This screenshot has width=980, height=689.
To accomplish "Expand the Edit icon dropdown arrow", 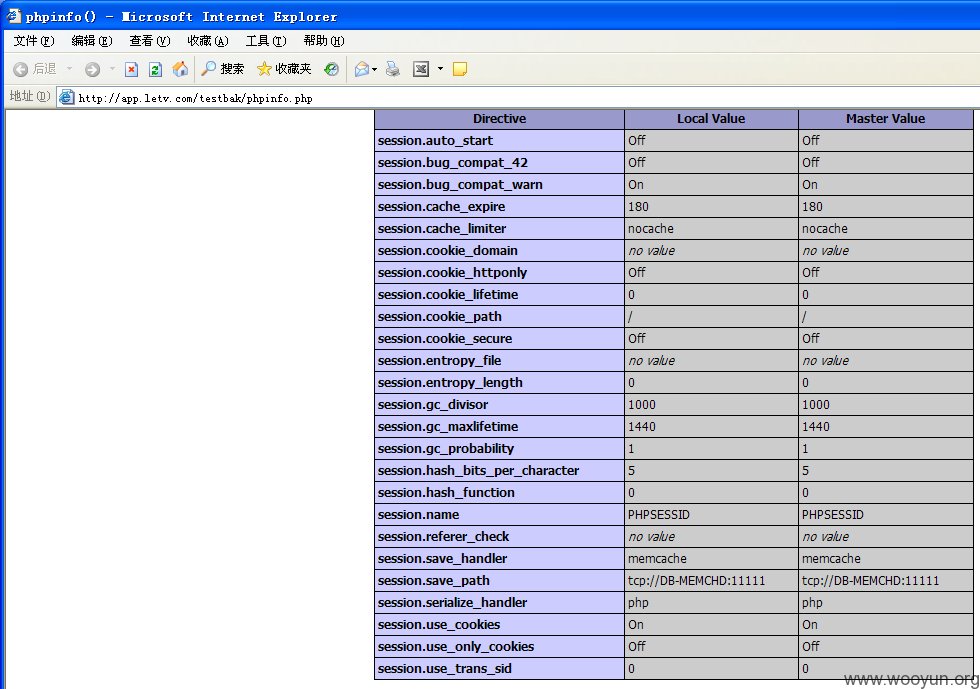I will click(440, 69).
